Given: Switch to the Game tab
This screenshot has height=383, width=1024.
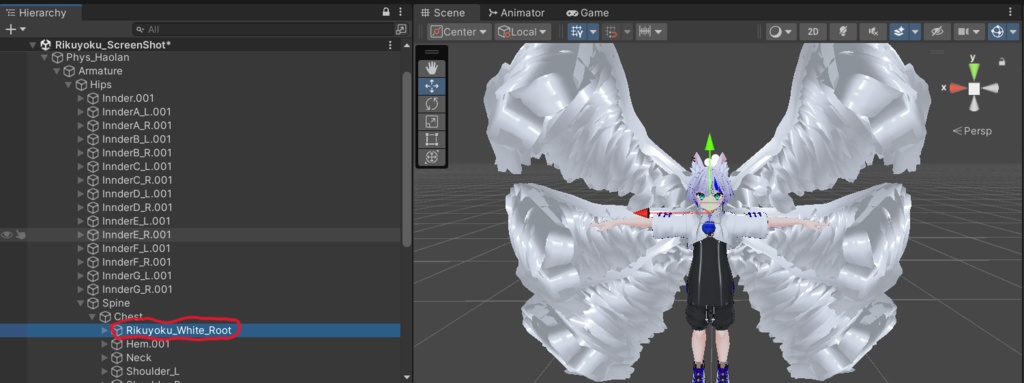Looking at the screenshot, I should [x=587, y=12].
